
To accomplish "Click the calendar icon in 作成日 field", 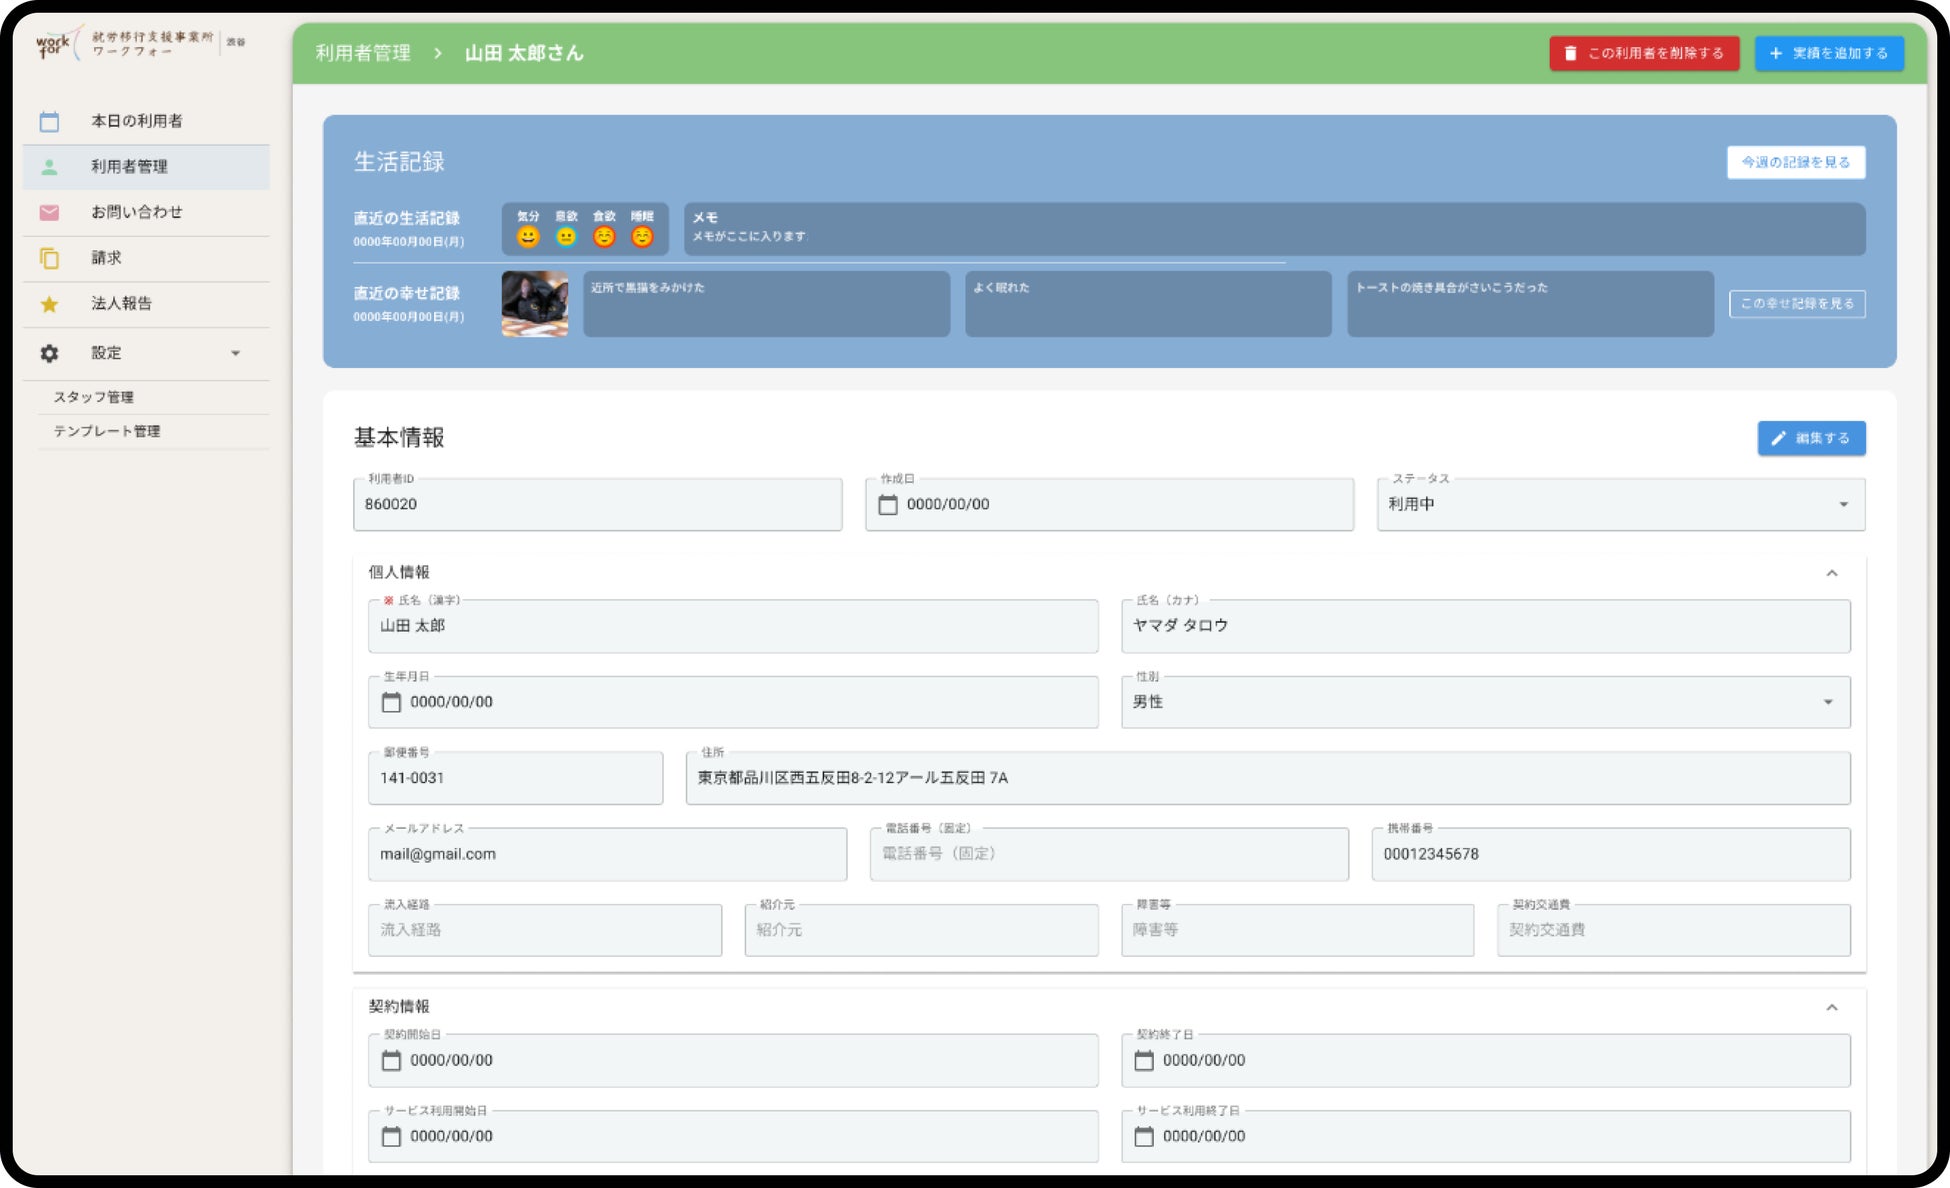I will [x=887, y=504].
